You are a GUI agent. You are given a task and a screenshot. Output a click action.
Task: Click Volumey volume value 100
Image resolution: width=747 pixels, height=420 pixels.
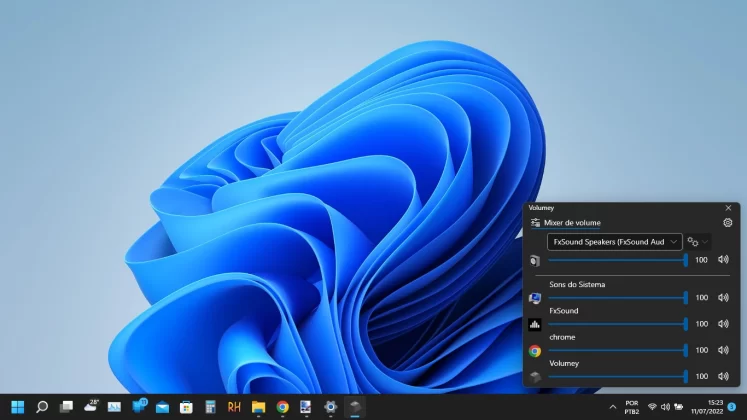click(701, 376)
